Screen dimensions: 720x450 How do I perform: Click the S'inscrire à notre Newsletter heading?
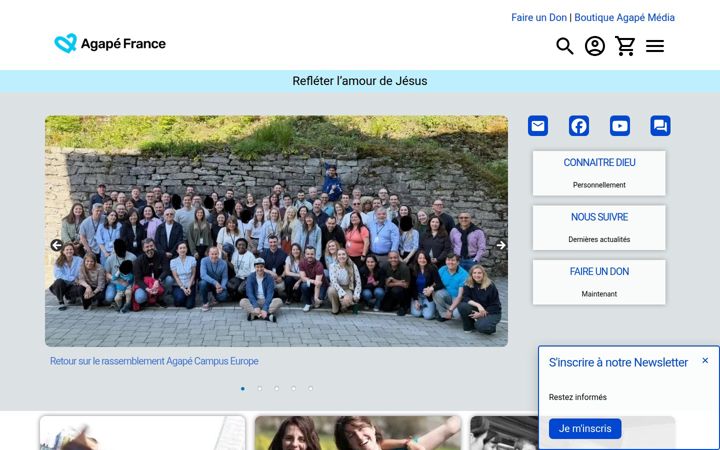[618, 362]
